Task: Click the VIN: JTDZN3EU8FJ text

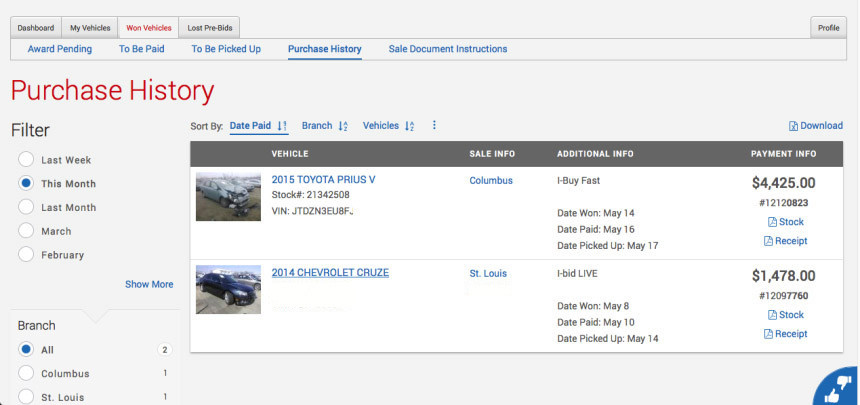Action: (x=311, y=210)
